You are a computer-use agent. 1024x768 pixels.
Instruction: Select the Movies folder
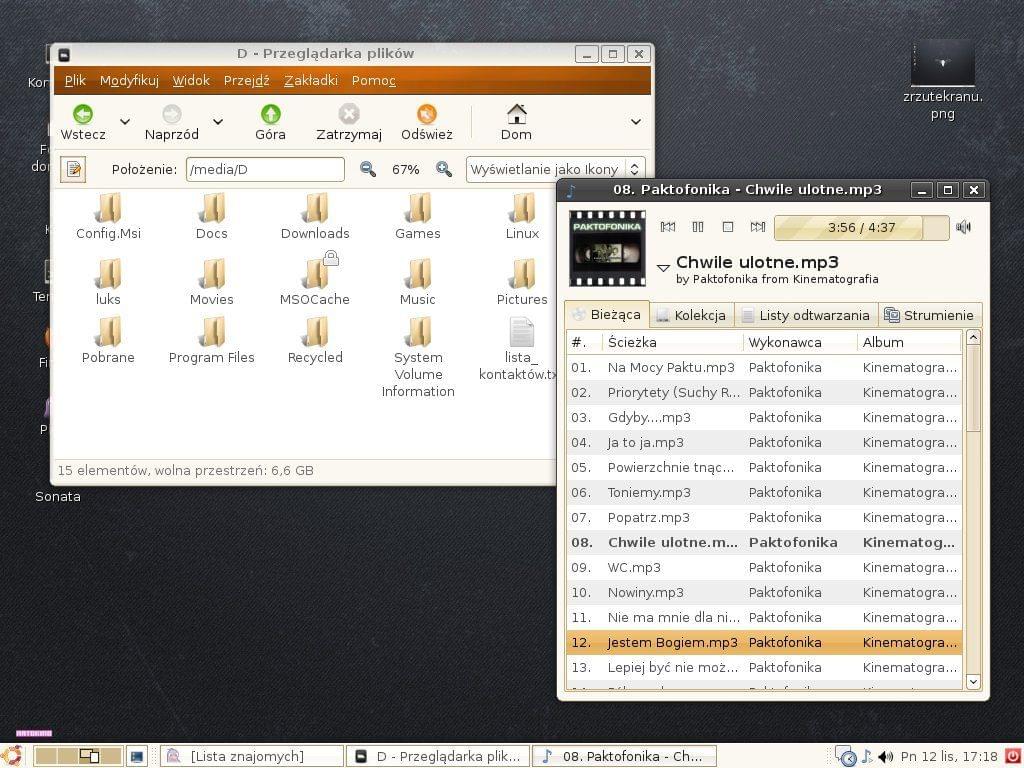click(212, 283)
